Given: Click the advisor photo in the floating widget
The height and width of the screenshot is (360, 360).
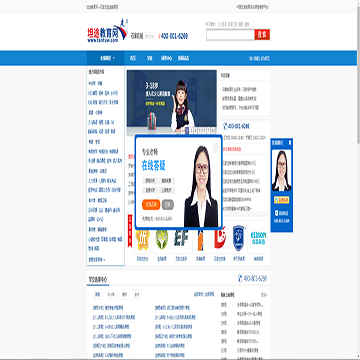Looking at the screenshot, I should pos(282,170).
